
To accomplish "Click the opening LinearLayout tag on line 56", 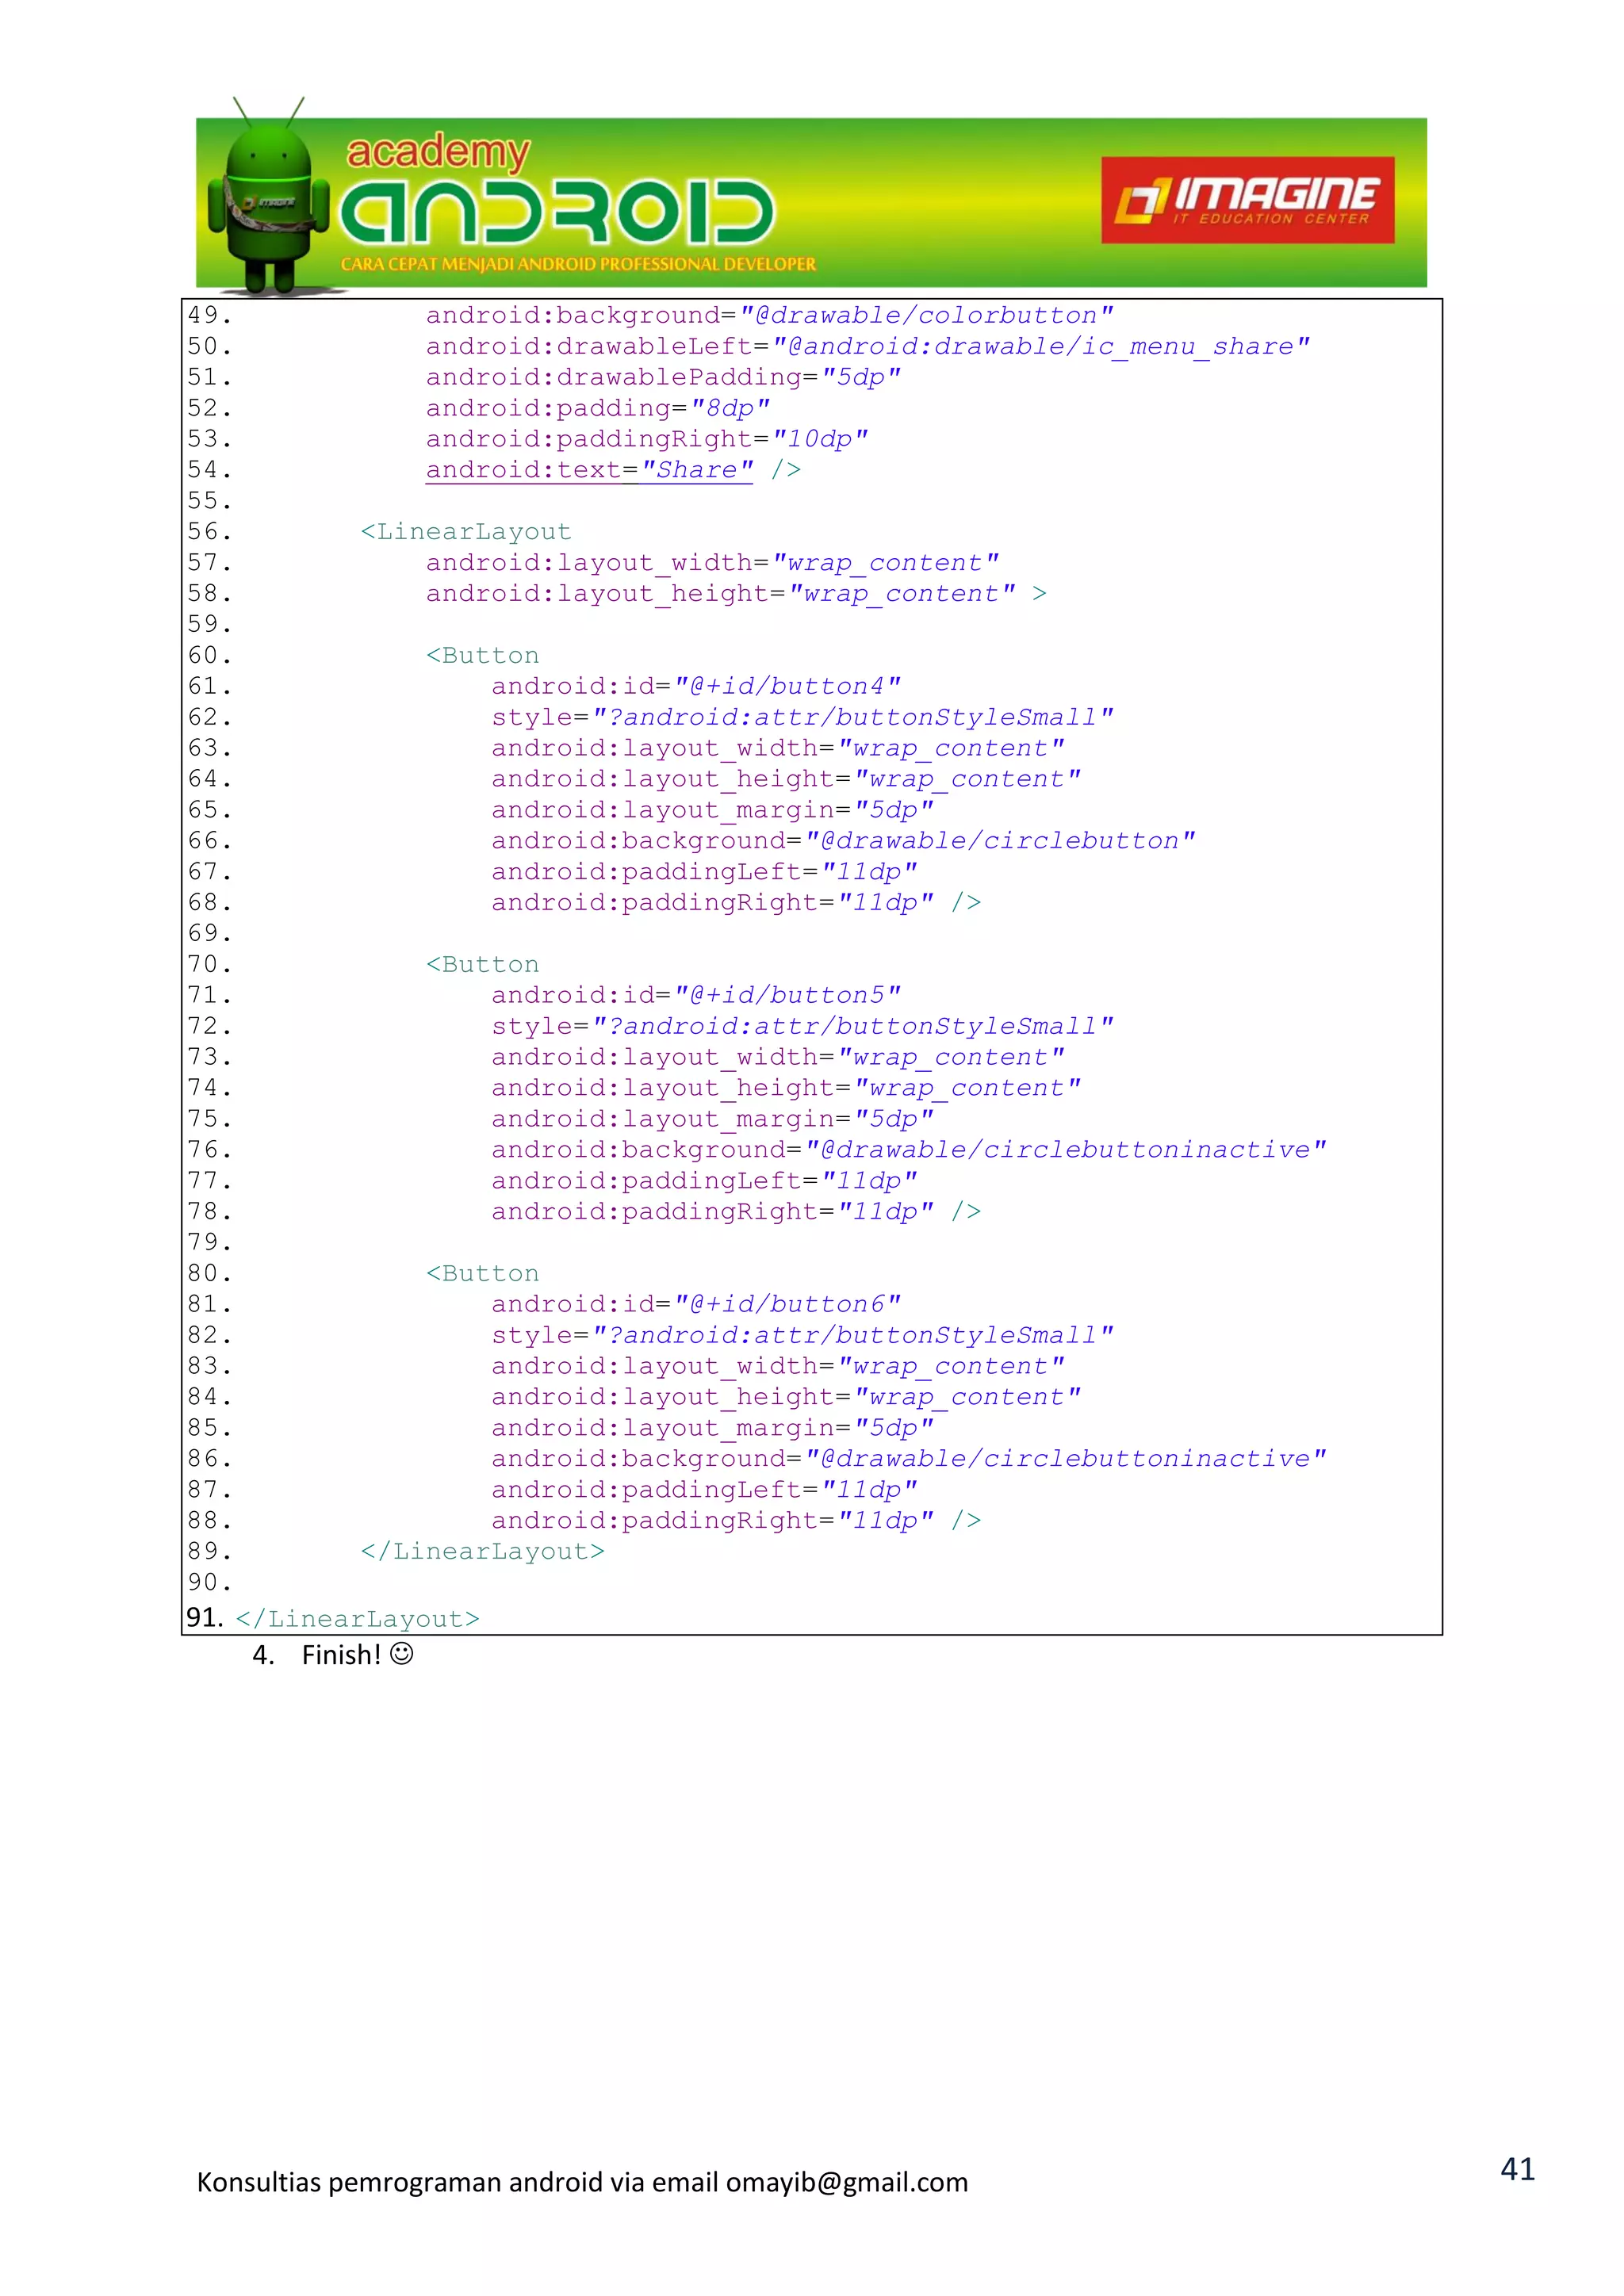I will (466, 532).
